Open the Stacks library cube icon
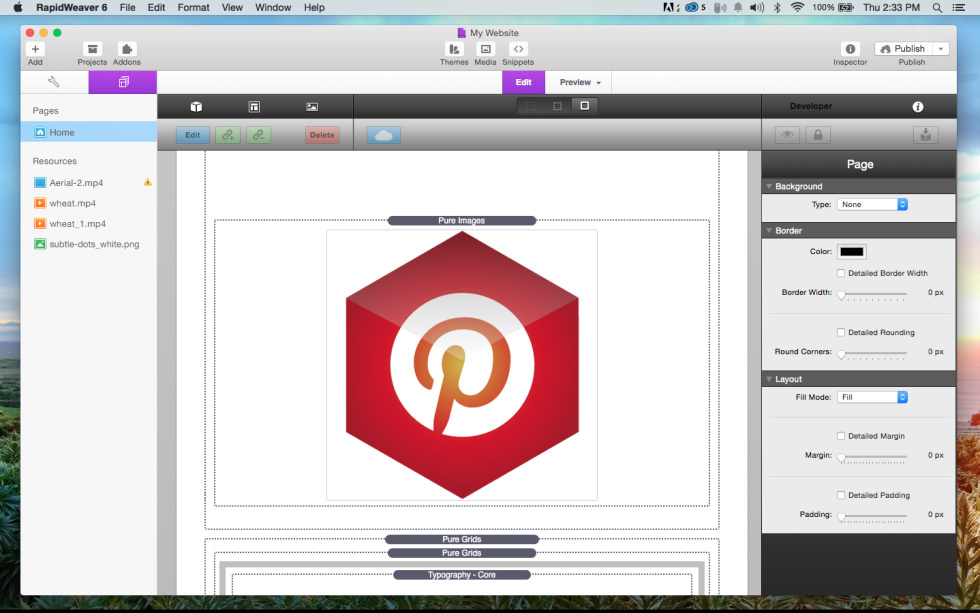Viewport: 980px width, 613px height. pos(196,106)
